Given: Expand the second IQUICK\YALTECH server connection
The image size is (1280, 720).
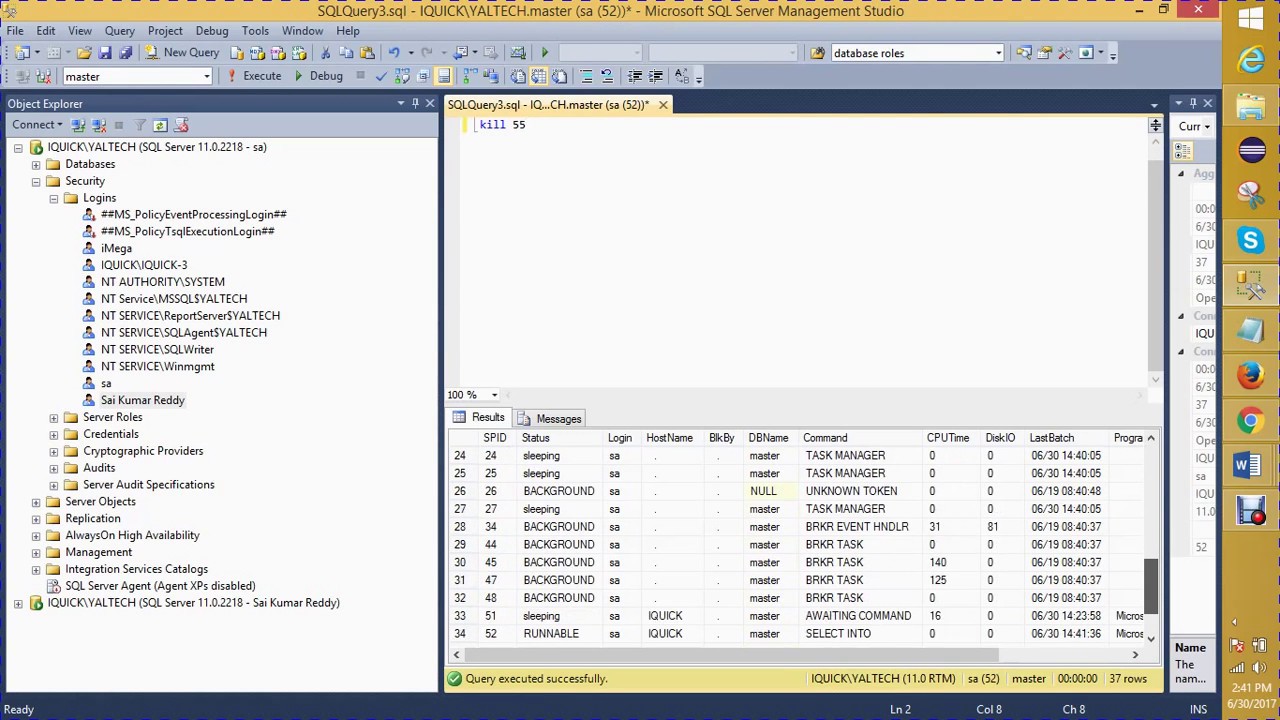Looking at the screenshot, I should click(x=18, y=603).
